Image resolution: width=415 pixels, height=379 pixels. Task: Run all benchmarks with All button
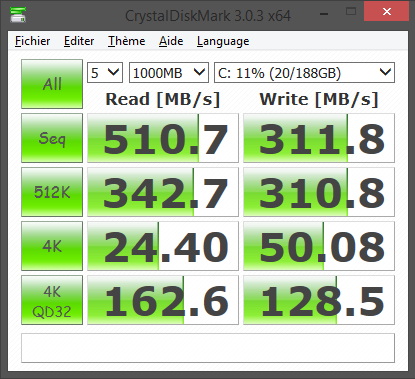(x=52, y=84)
